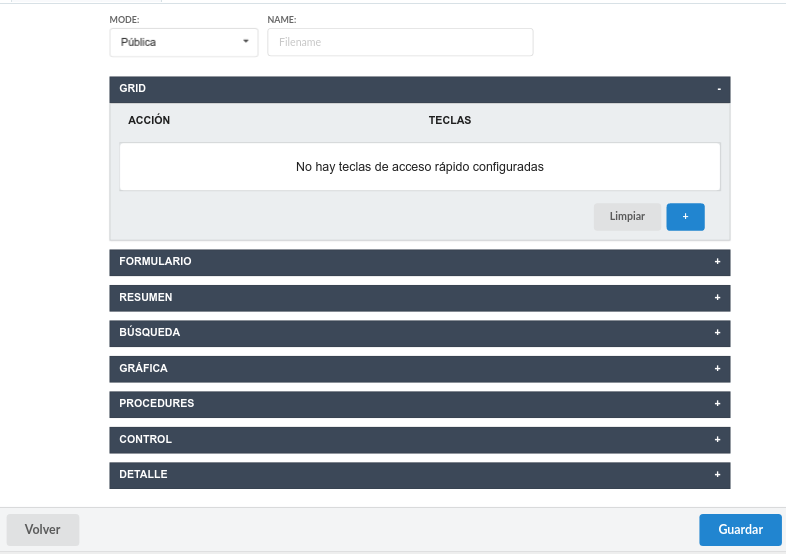Click the plus icon on FORMULARIO bar
This screenshot has height=554, width=786.
click(717, 262)
